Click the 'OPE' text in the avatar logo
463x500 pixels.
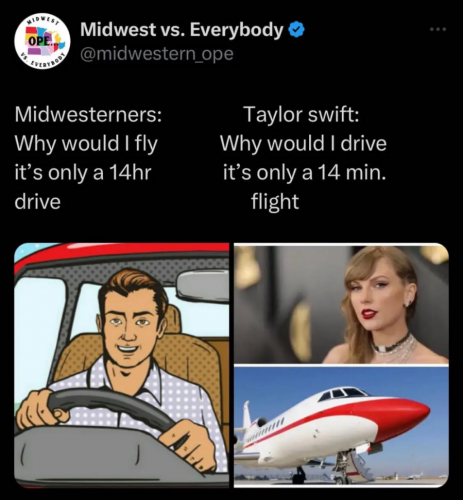(x=41, y=42)
